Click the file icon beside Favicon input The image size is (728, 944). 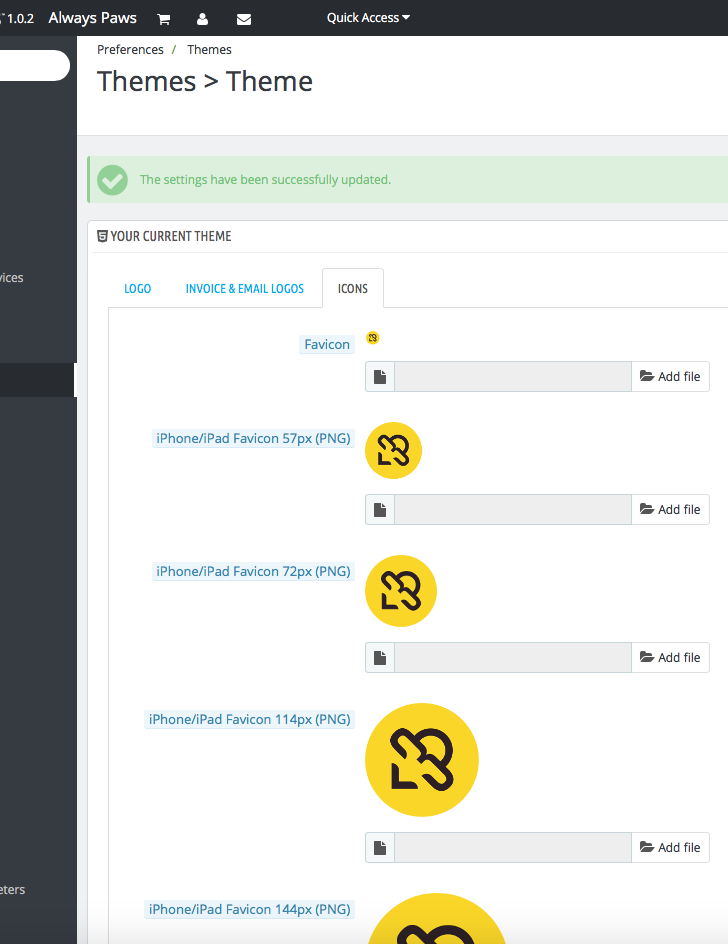(380, 377)
